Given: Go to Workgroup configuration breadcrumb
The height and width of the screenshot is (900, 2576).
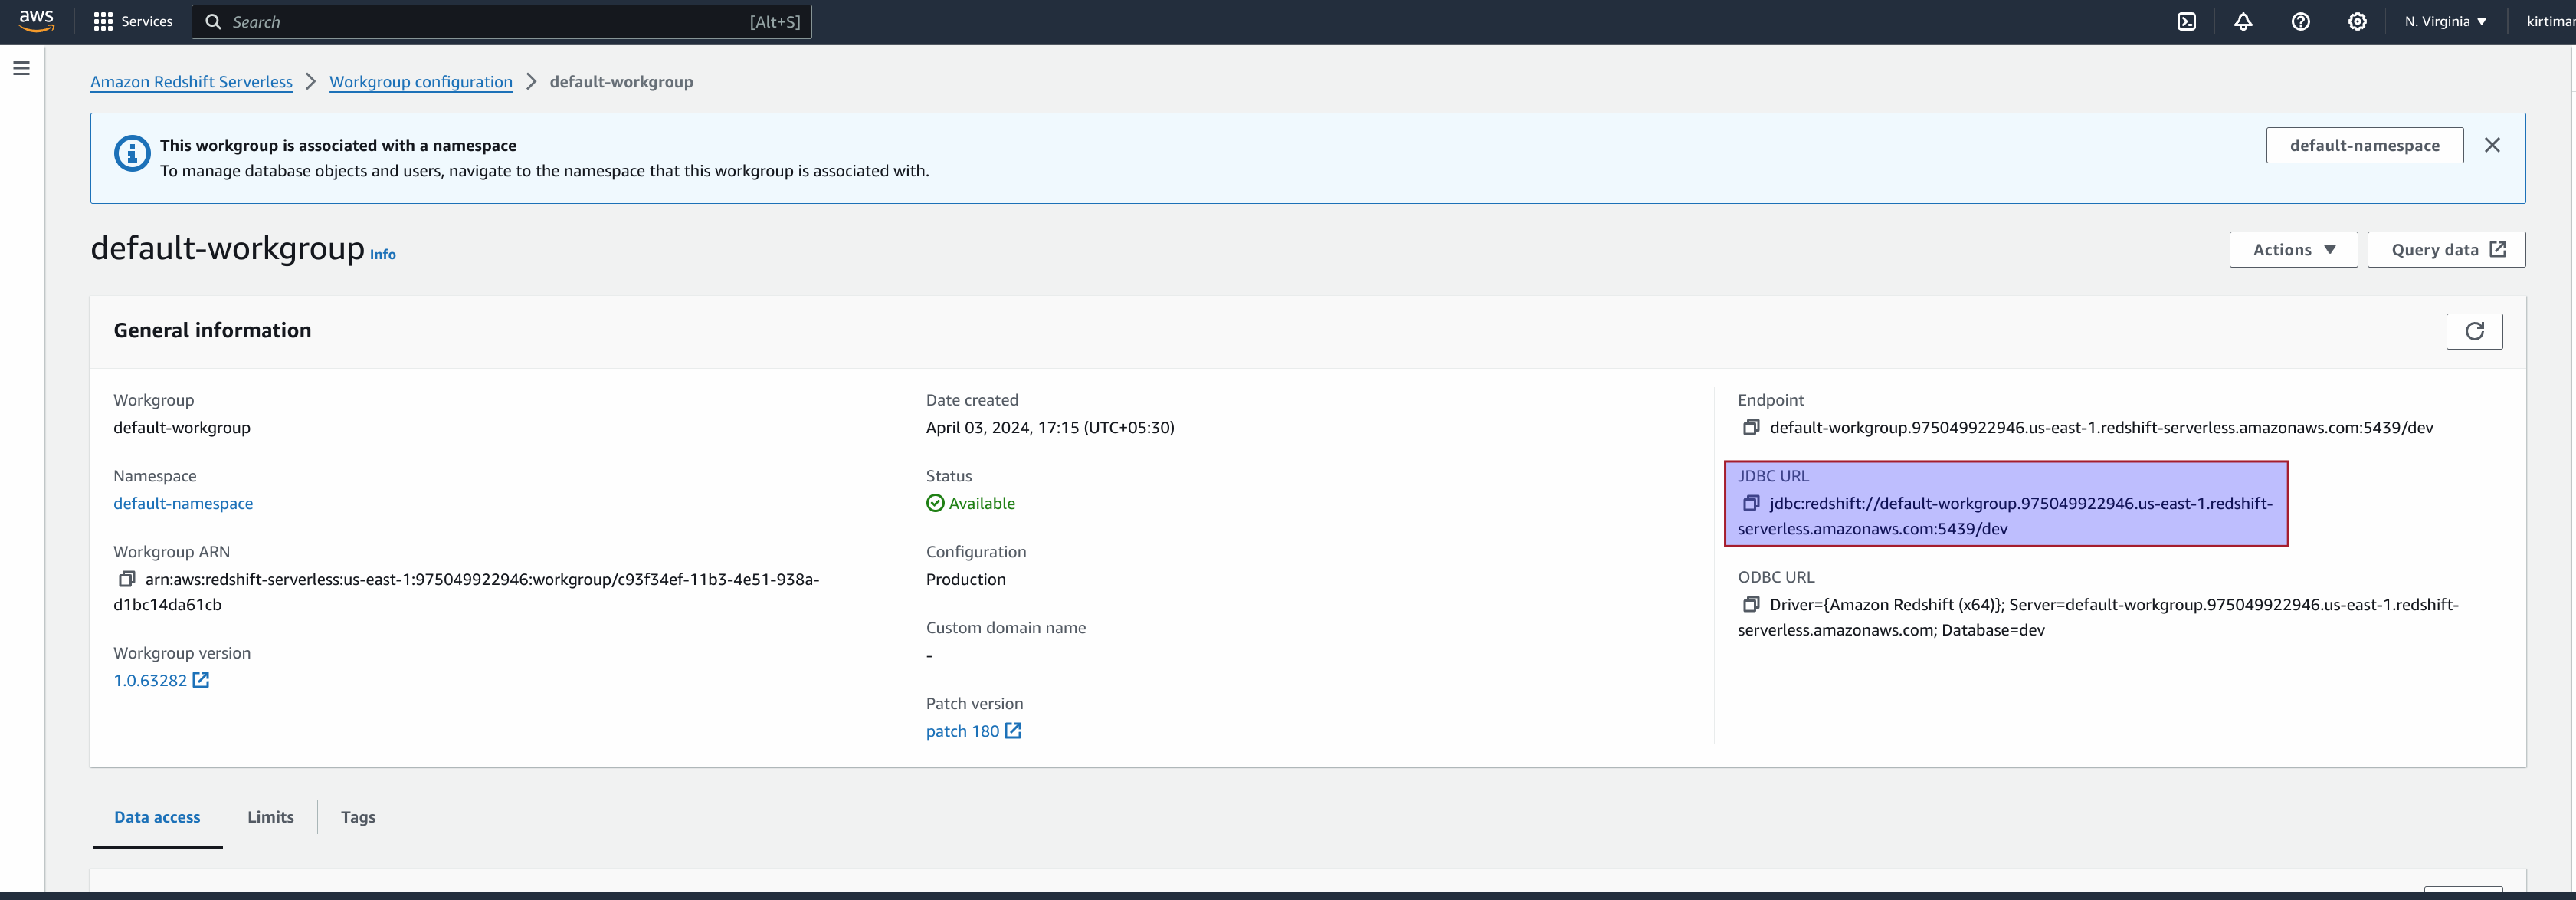Looking at the screenshot, I should coord(421,82).
